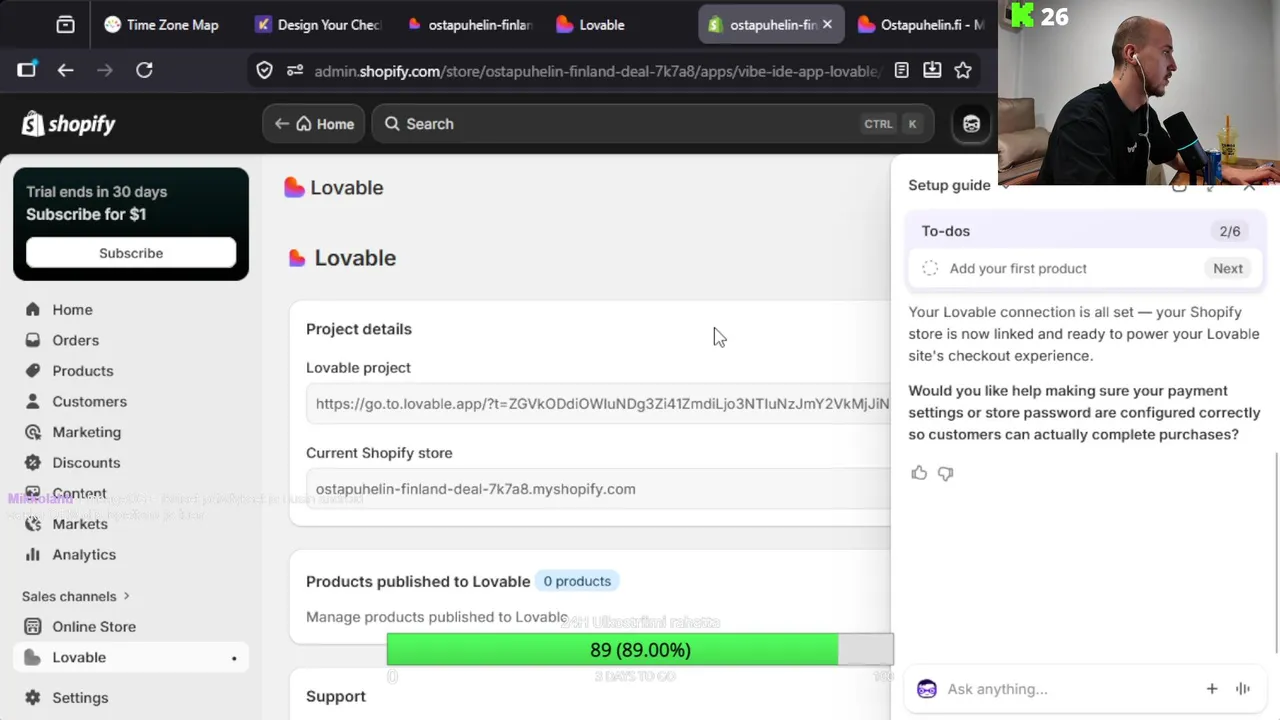The height and width of the screenshot is (720, 1280).
Task: Click the install app icon in address bar
Action: [932, 70]
